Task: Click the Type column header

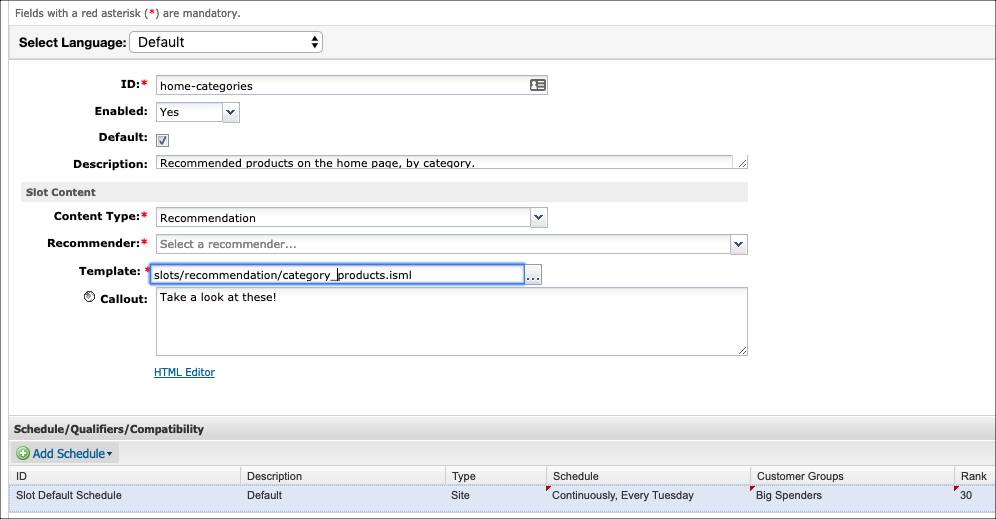Action: click(496, 476)
